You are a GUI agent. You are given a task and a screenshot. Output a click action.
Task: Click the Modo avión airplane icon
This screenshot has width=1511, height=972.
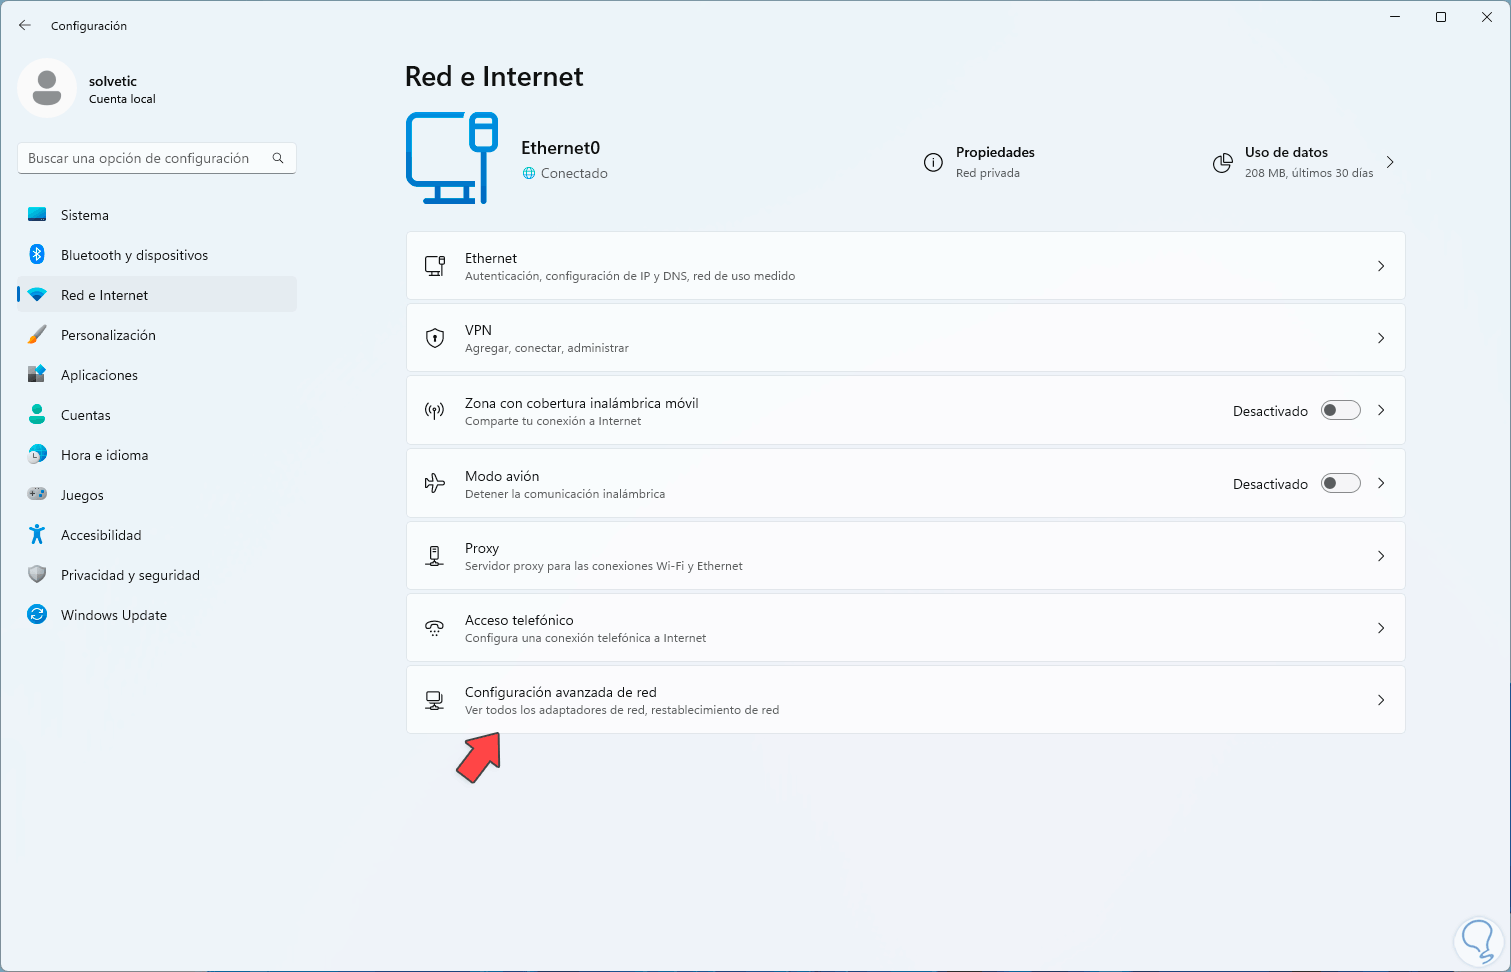point(435,484)
